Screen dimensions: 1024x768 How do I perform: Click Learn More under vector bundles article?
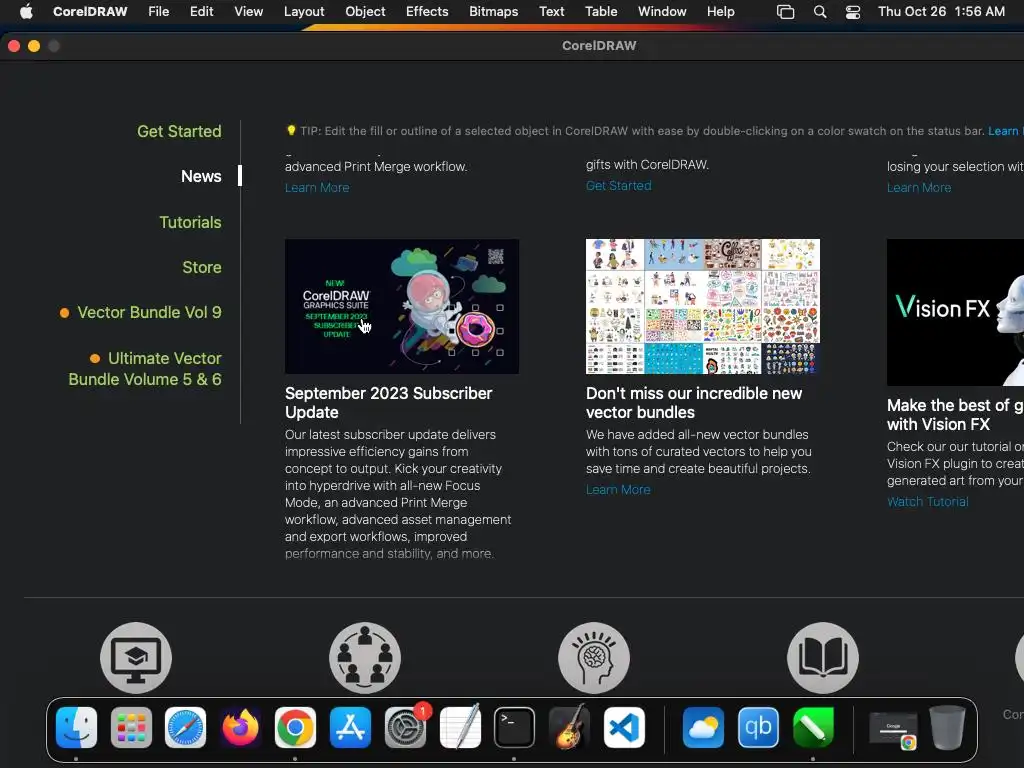[x=618, y=489]
